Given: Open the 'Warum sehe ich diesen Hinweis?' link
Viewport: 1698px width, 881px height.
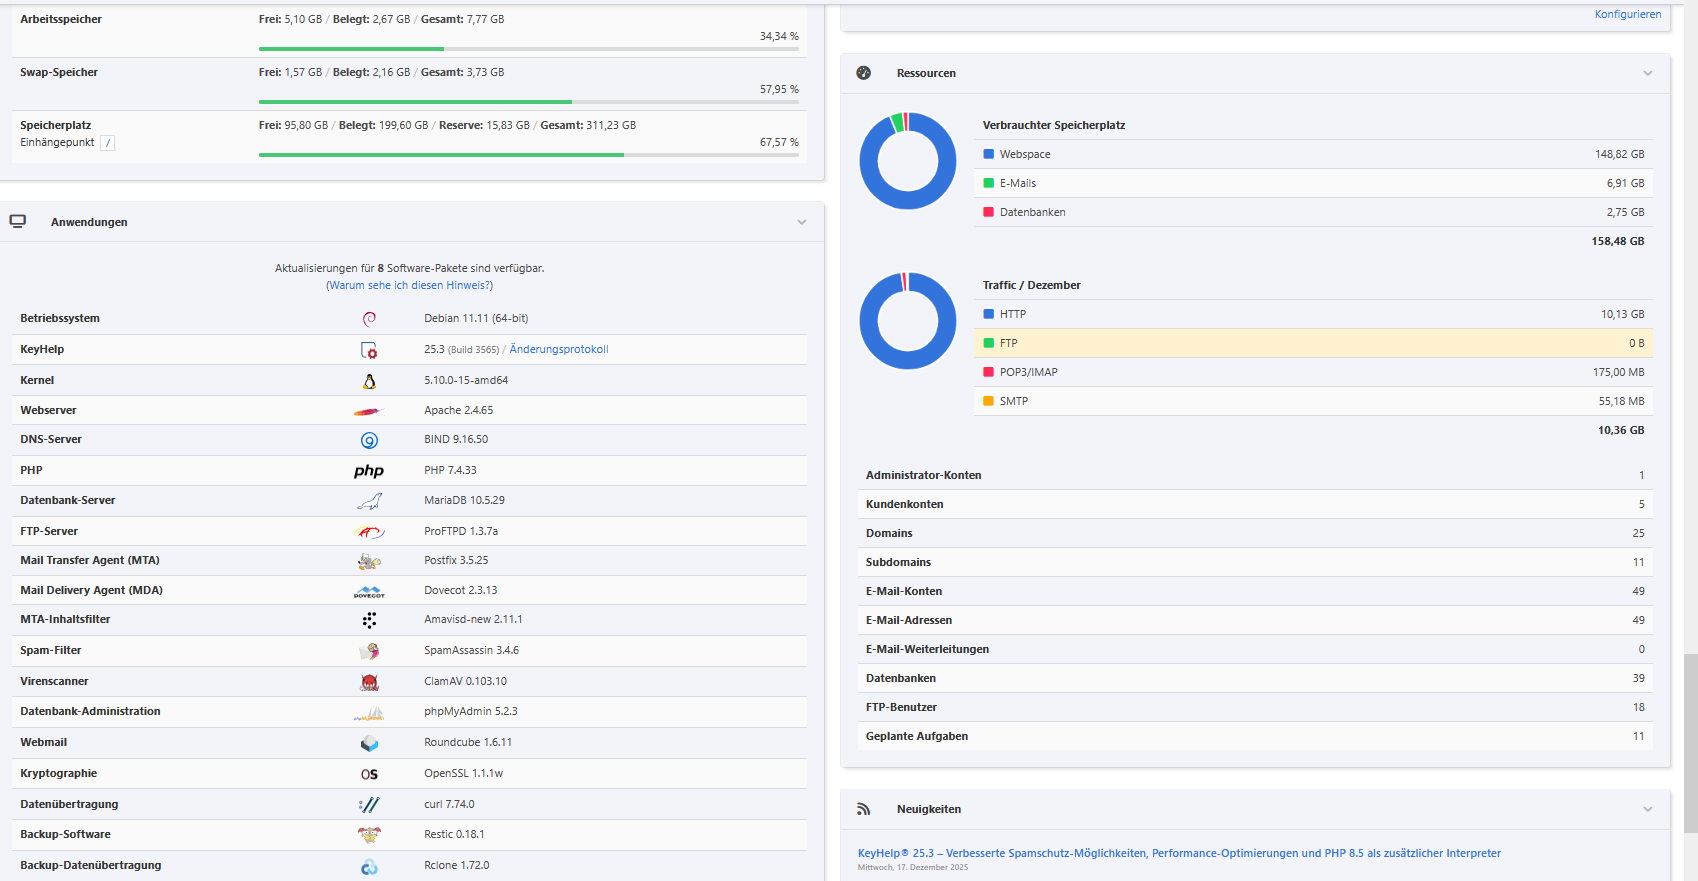Looking at the screenshot, I should coord(410,286).
